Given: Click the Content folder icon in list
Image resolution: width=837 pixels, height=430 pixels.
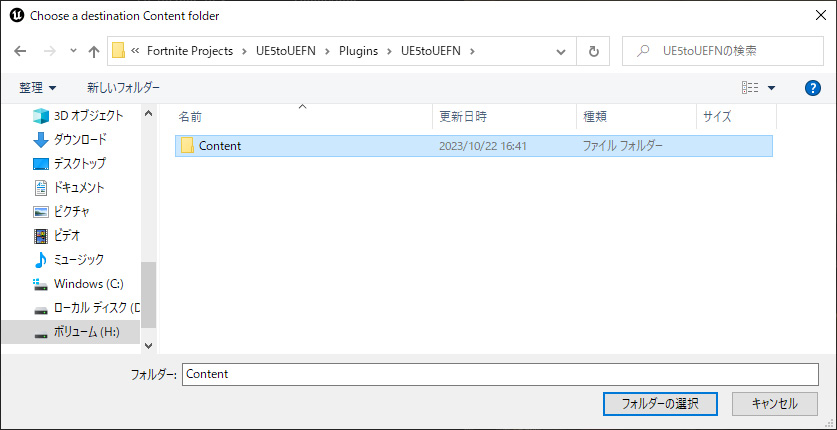Looking at the screenshot, I should [187, 145].
